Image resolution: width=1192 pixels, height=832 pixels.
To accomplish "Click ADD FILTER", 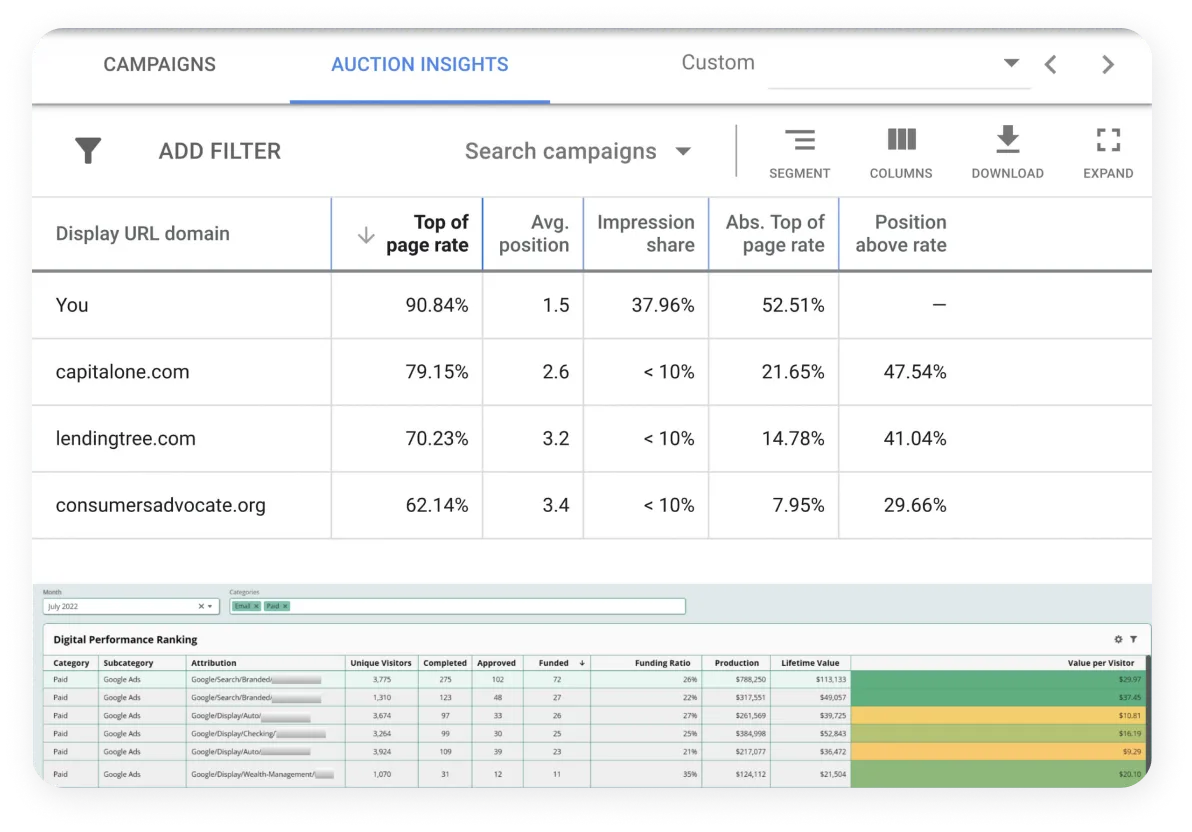I will 220,151.
